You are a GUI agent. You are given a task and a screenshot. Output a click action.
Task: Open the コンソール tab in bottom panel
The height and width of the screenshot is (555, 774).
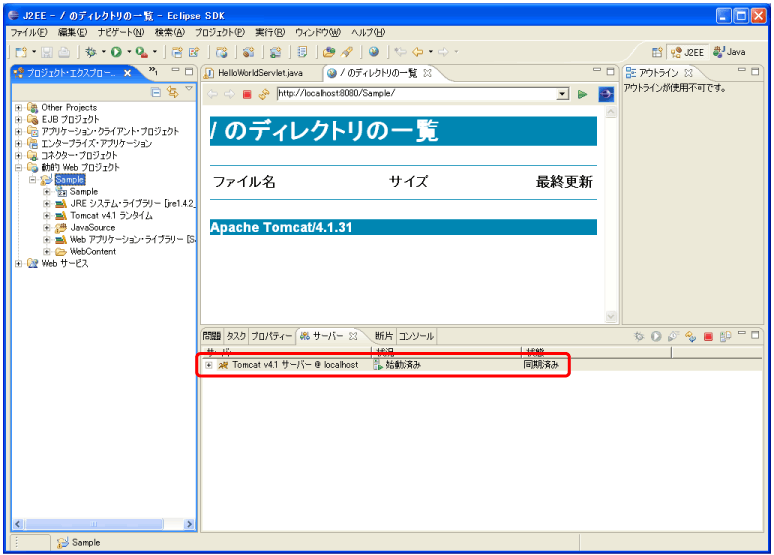tap(417, 336)
